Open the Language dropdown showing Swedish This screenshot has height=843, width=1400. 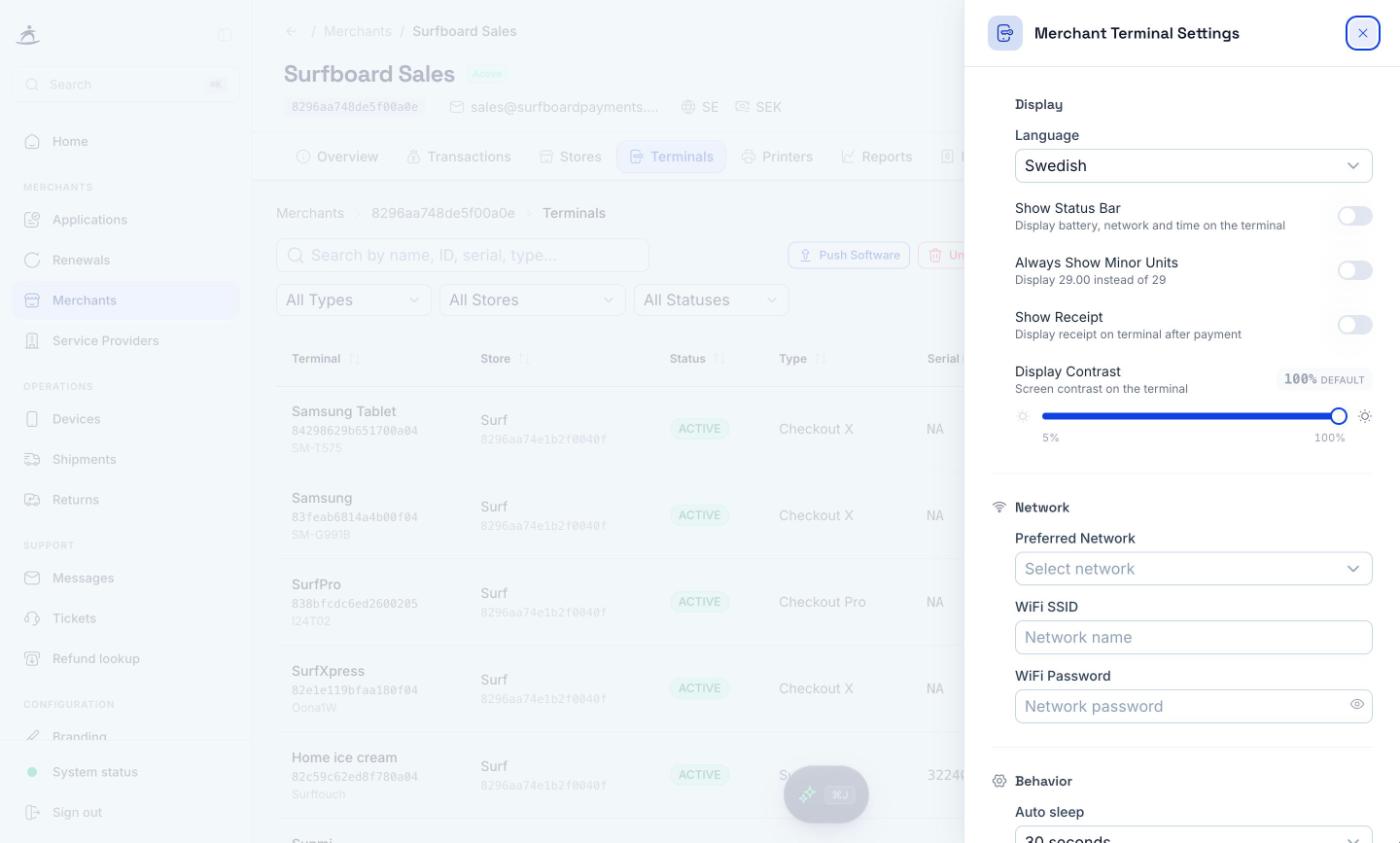1194,166
